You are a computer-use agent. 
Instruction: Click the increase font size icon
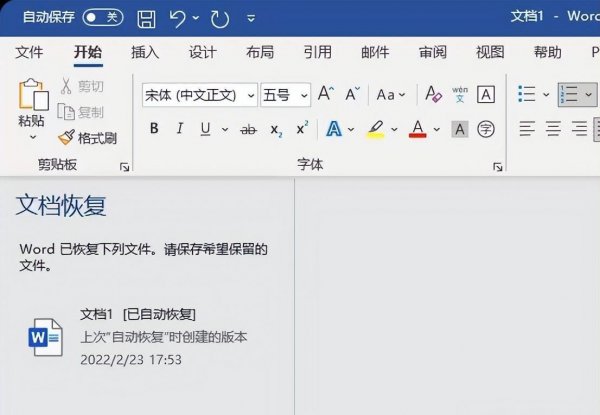(326, 94)
